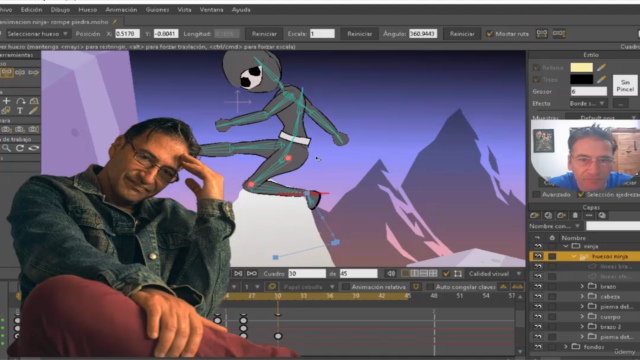The width and height of the screenshot is (640, 360).
Task: Click the black Trazo color swatch
Action: pos(582,79)
